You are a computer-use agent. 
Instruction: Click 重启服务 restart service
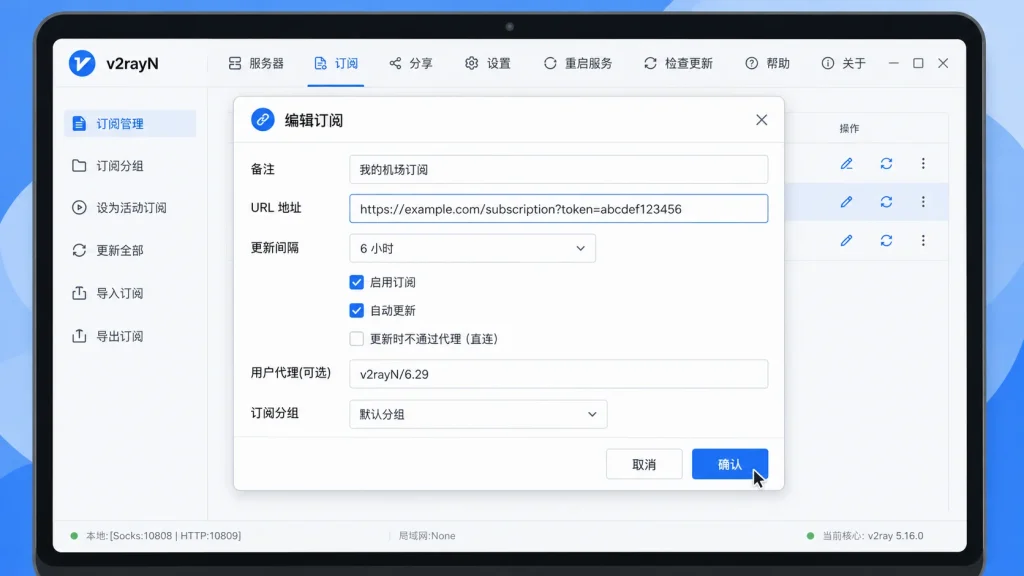pyautogui.click(x=578, y=63)
